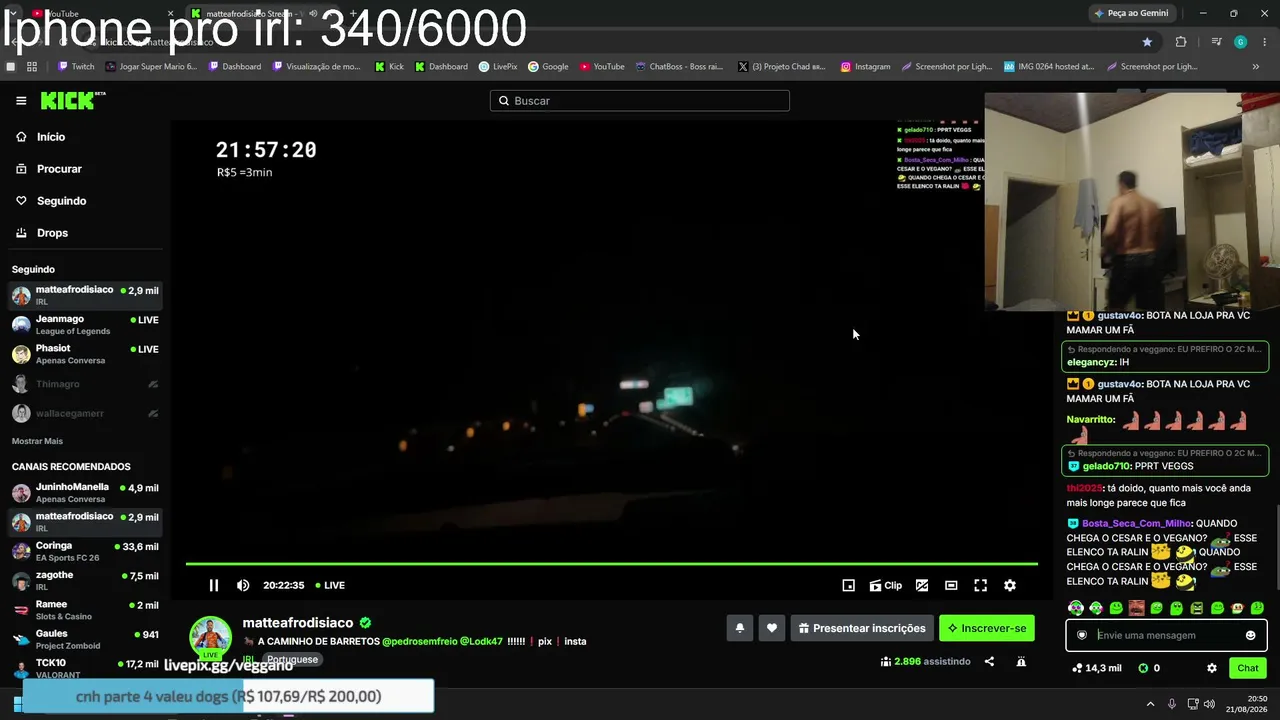
Task: Click the badge icon inside the message field
Action: (x=1082, y=635)
